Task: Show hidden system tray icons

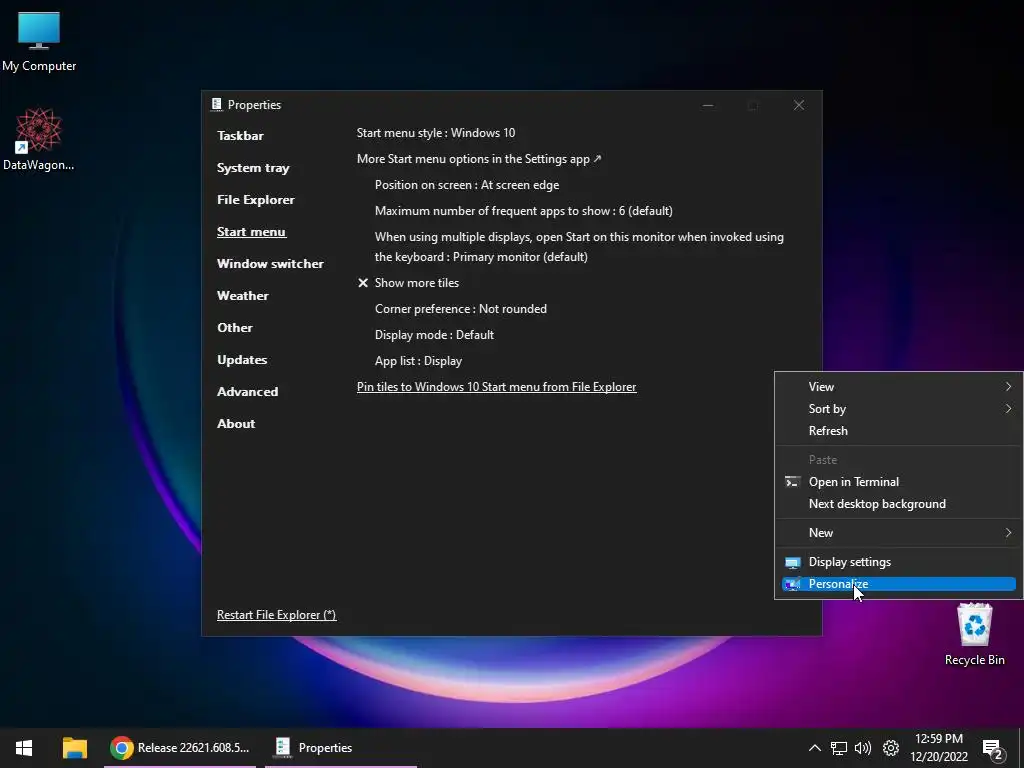Action: [814, 748]
